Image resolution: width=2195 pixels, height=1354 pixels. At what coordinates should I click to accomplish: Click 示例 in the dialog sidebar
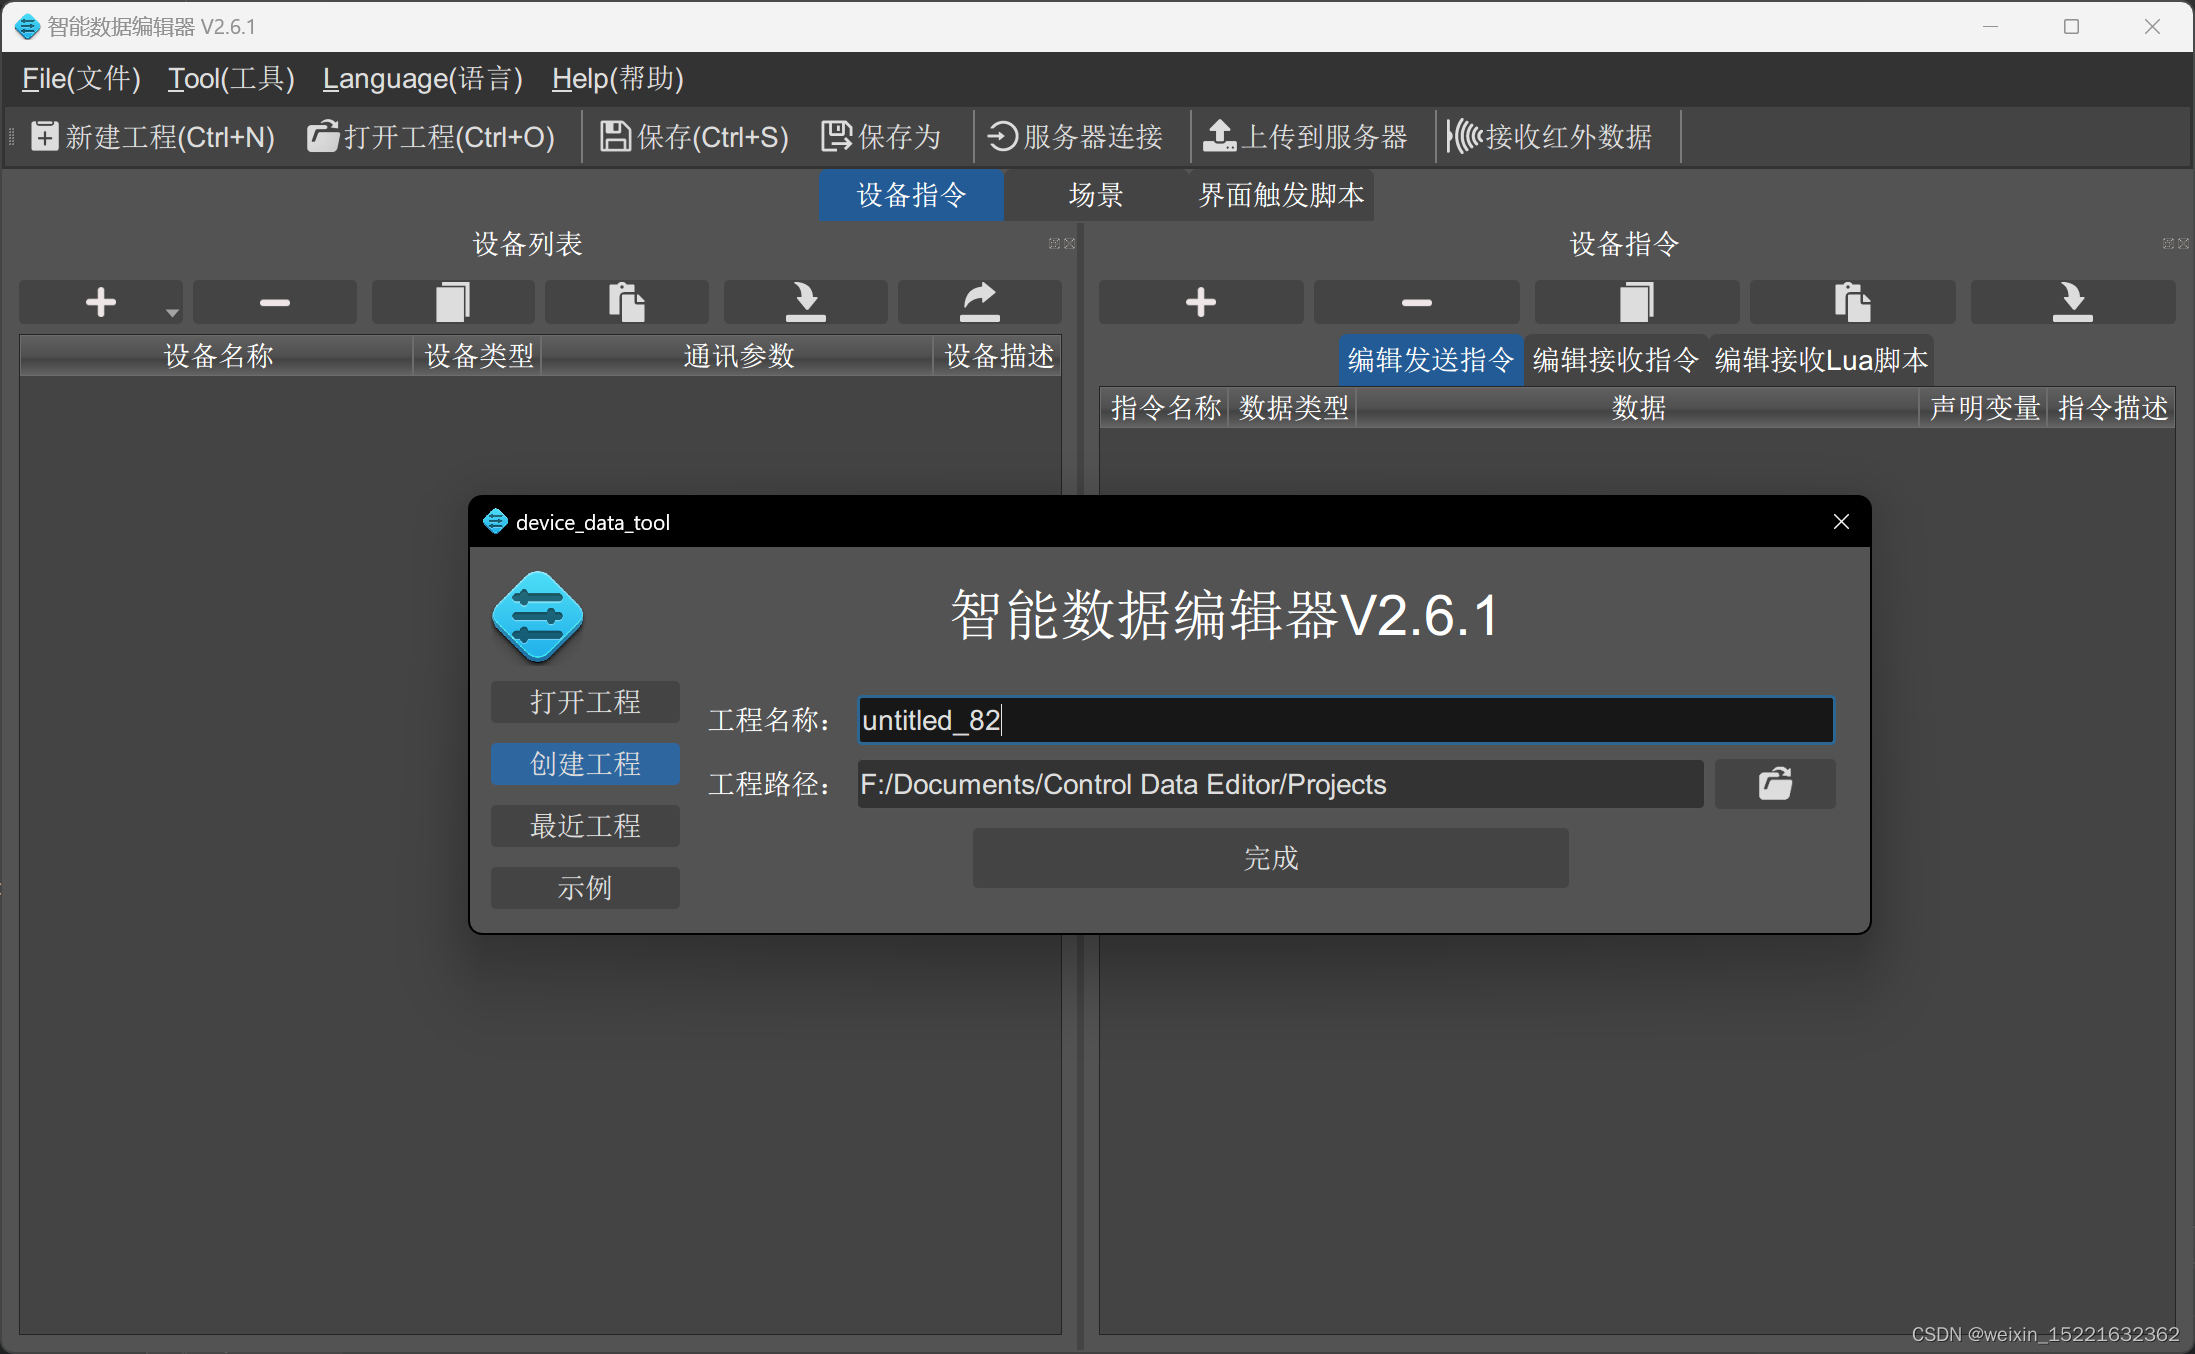[x=585, y=888]
